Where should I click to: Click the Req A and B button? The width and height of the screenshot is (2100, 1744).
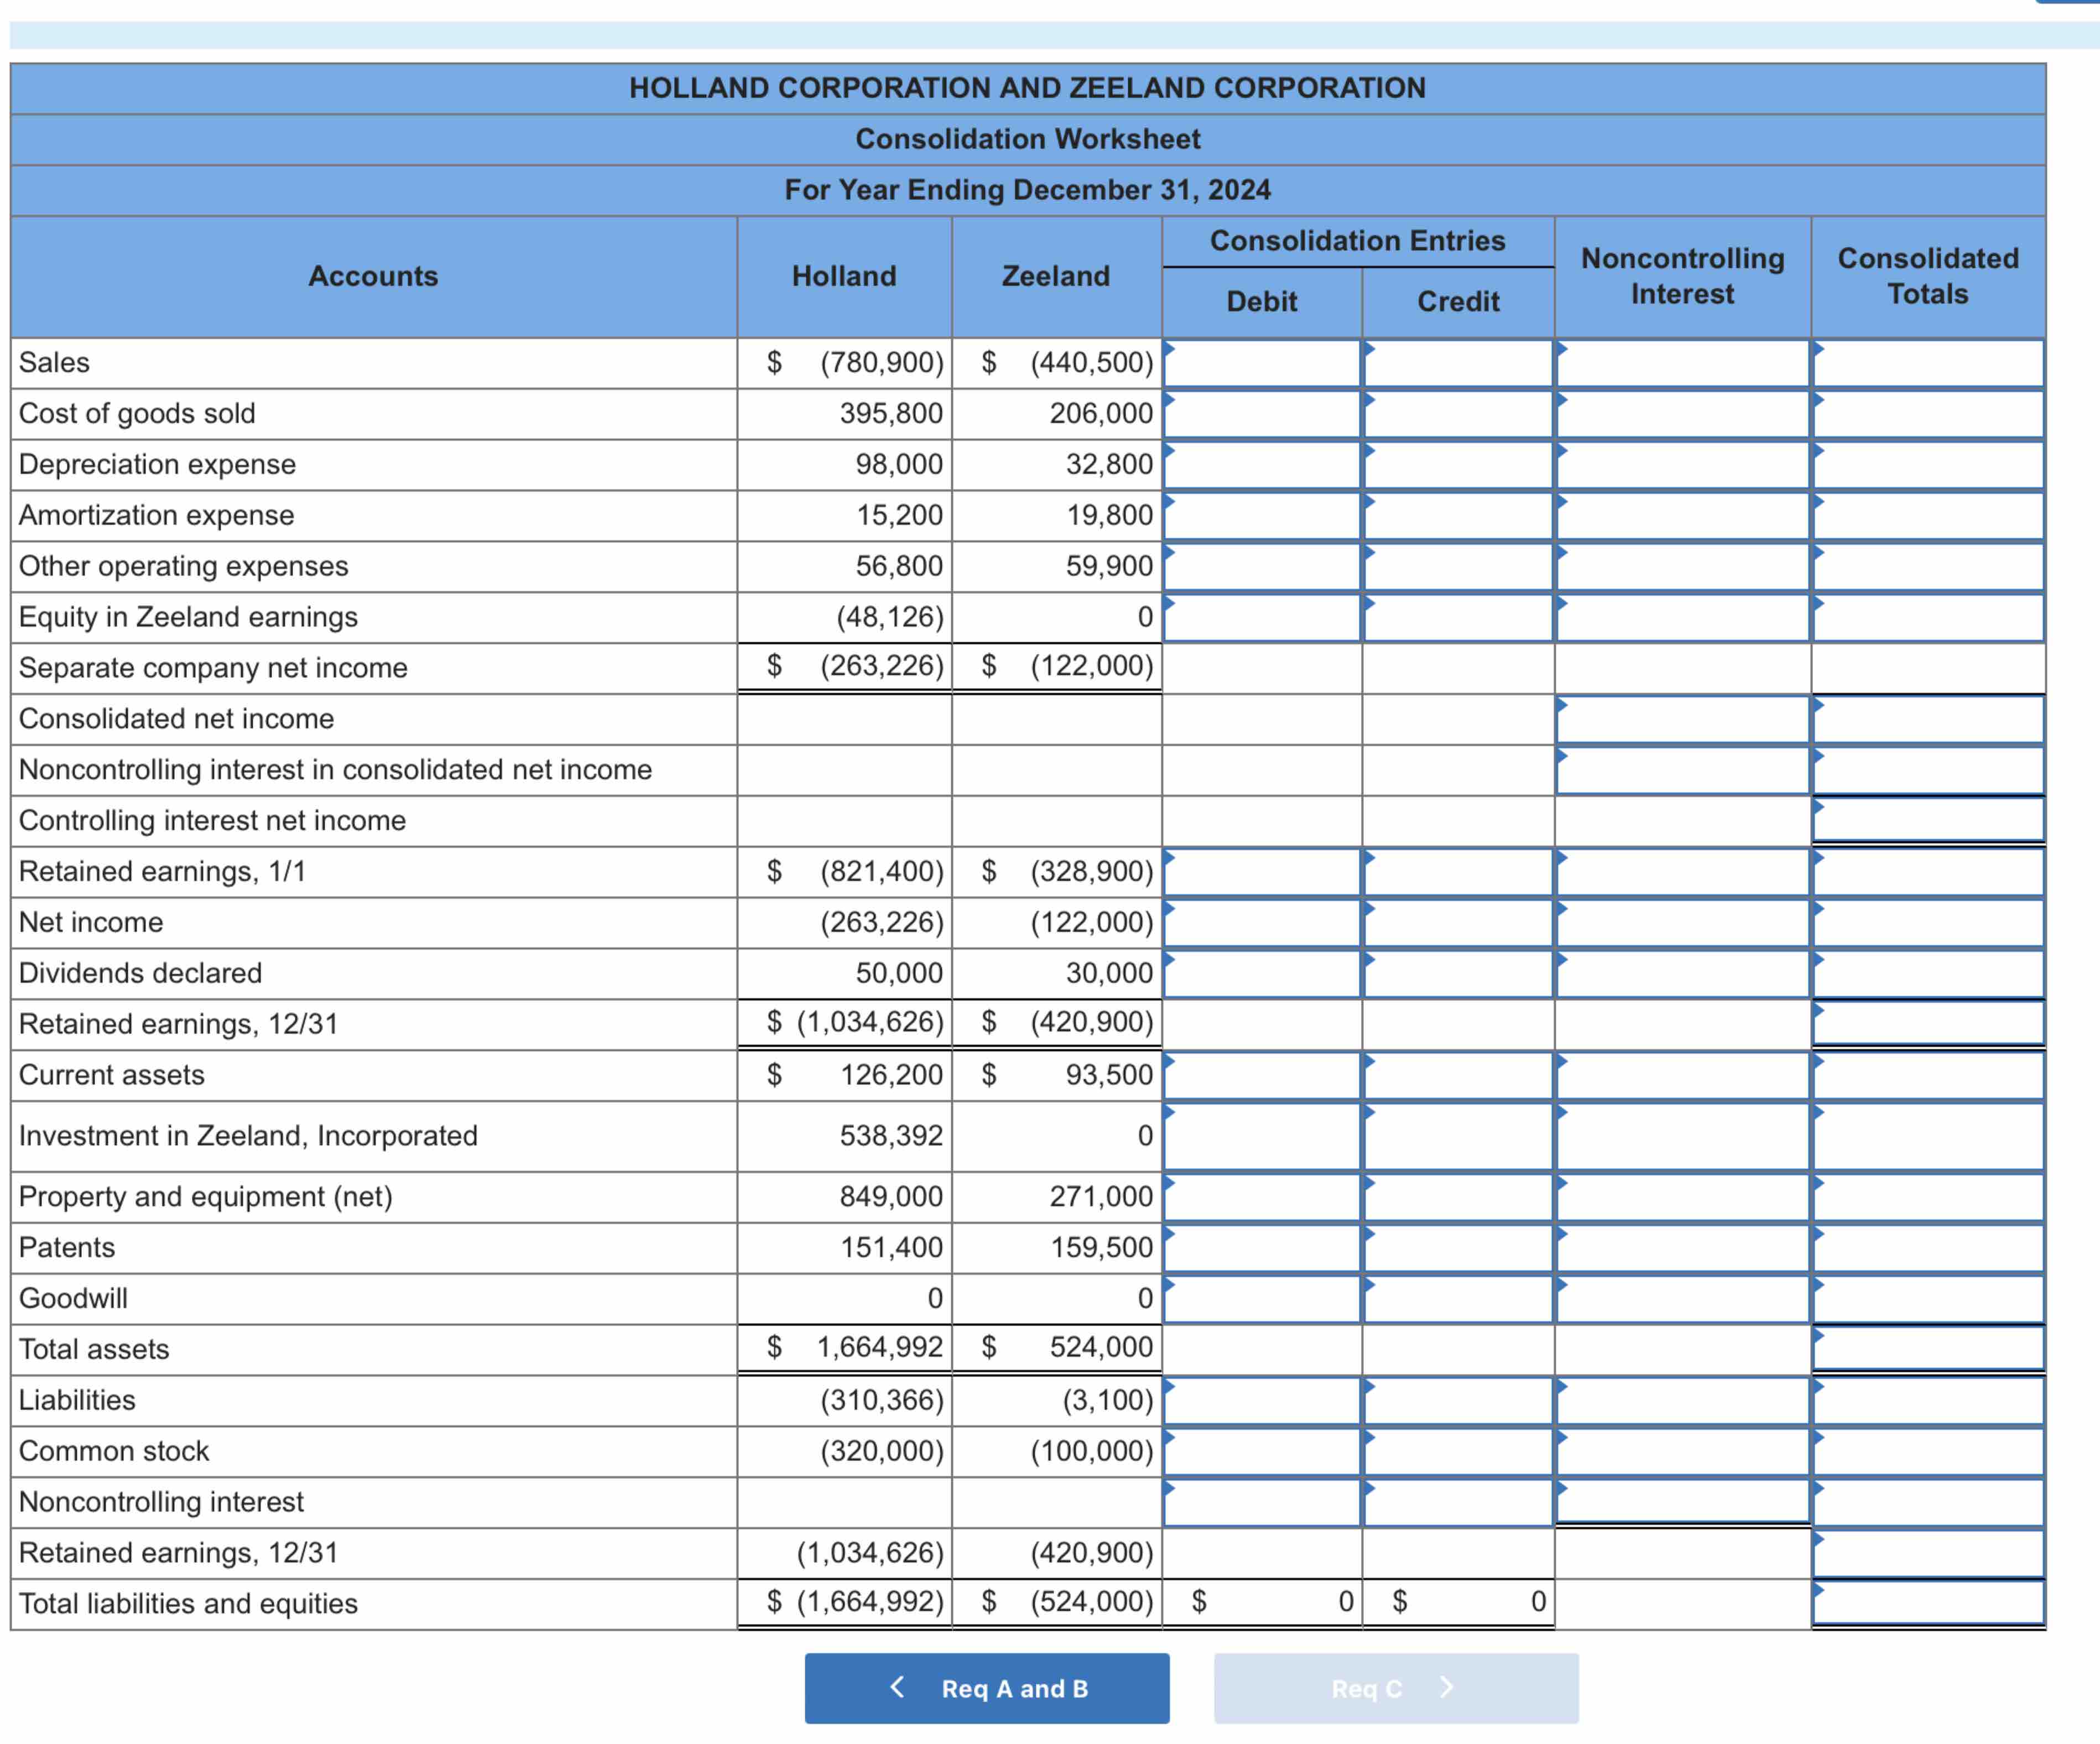pos(986,1688)
